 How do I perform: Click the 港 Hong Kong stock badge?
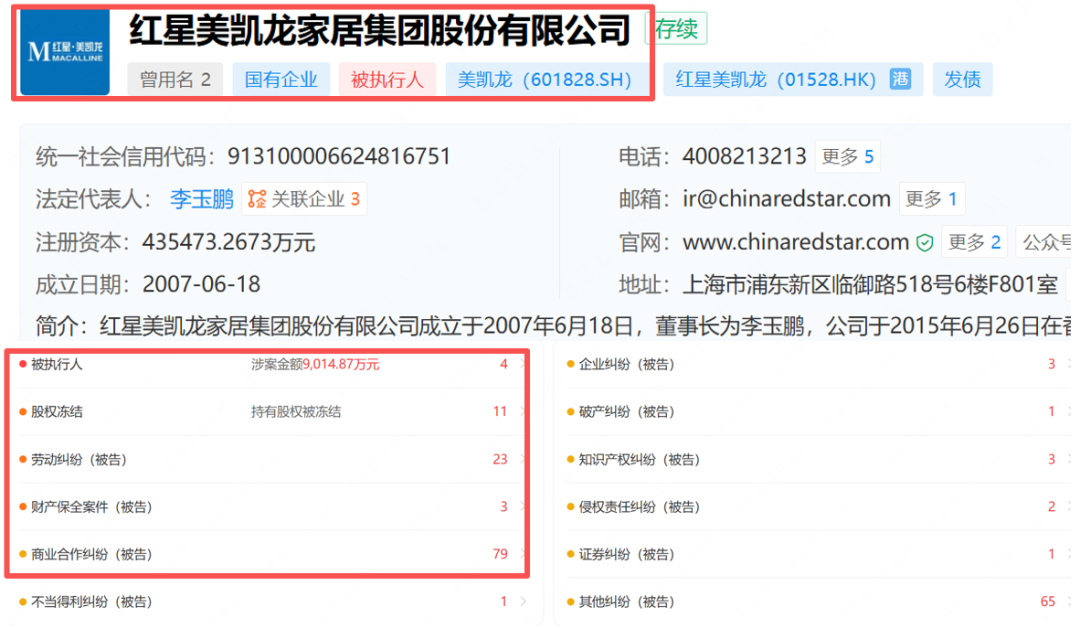[900, 79]
